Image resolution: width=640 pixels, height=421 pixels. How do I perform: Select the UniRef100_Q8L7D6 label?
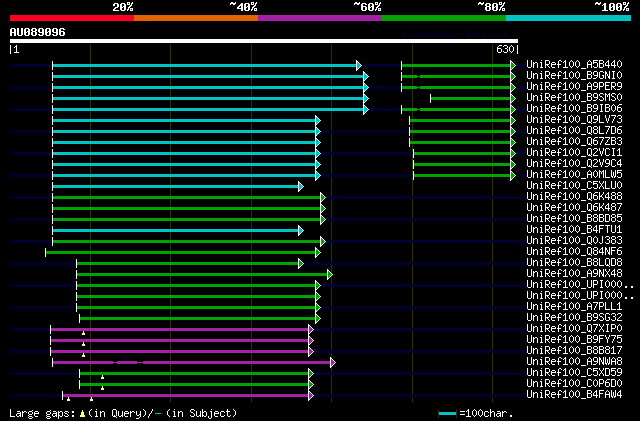point(574,130)
